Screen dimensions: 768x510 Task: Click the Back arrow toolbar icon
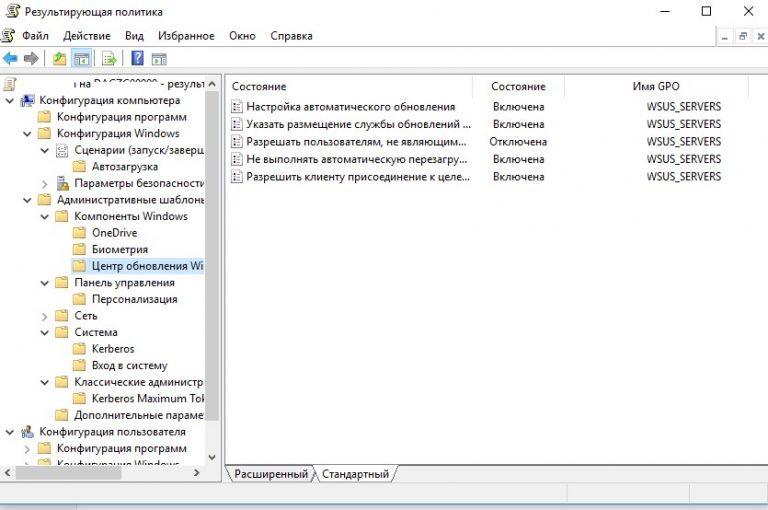10,58
